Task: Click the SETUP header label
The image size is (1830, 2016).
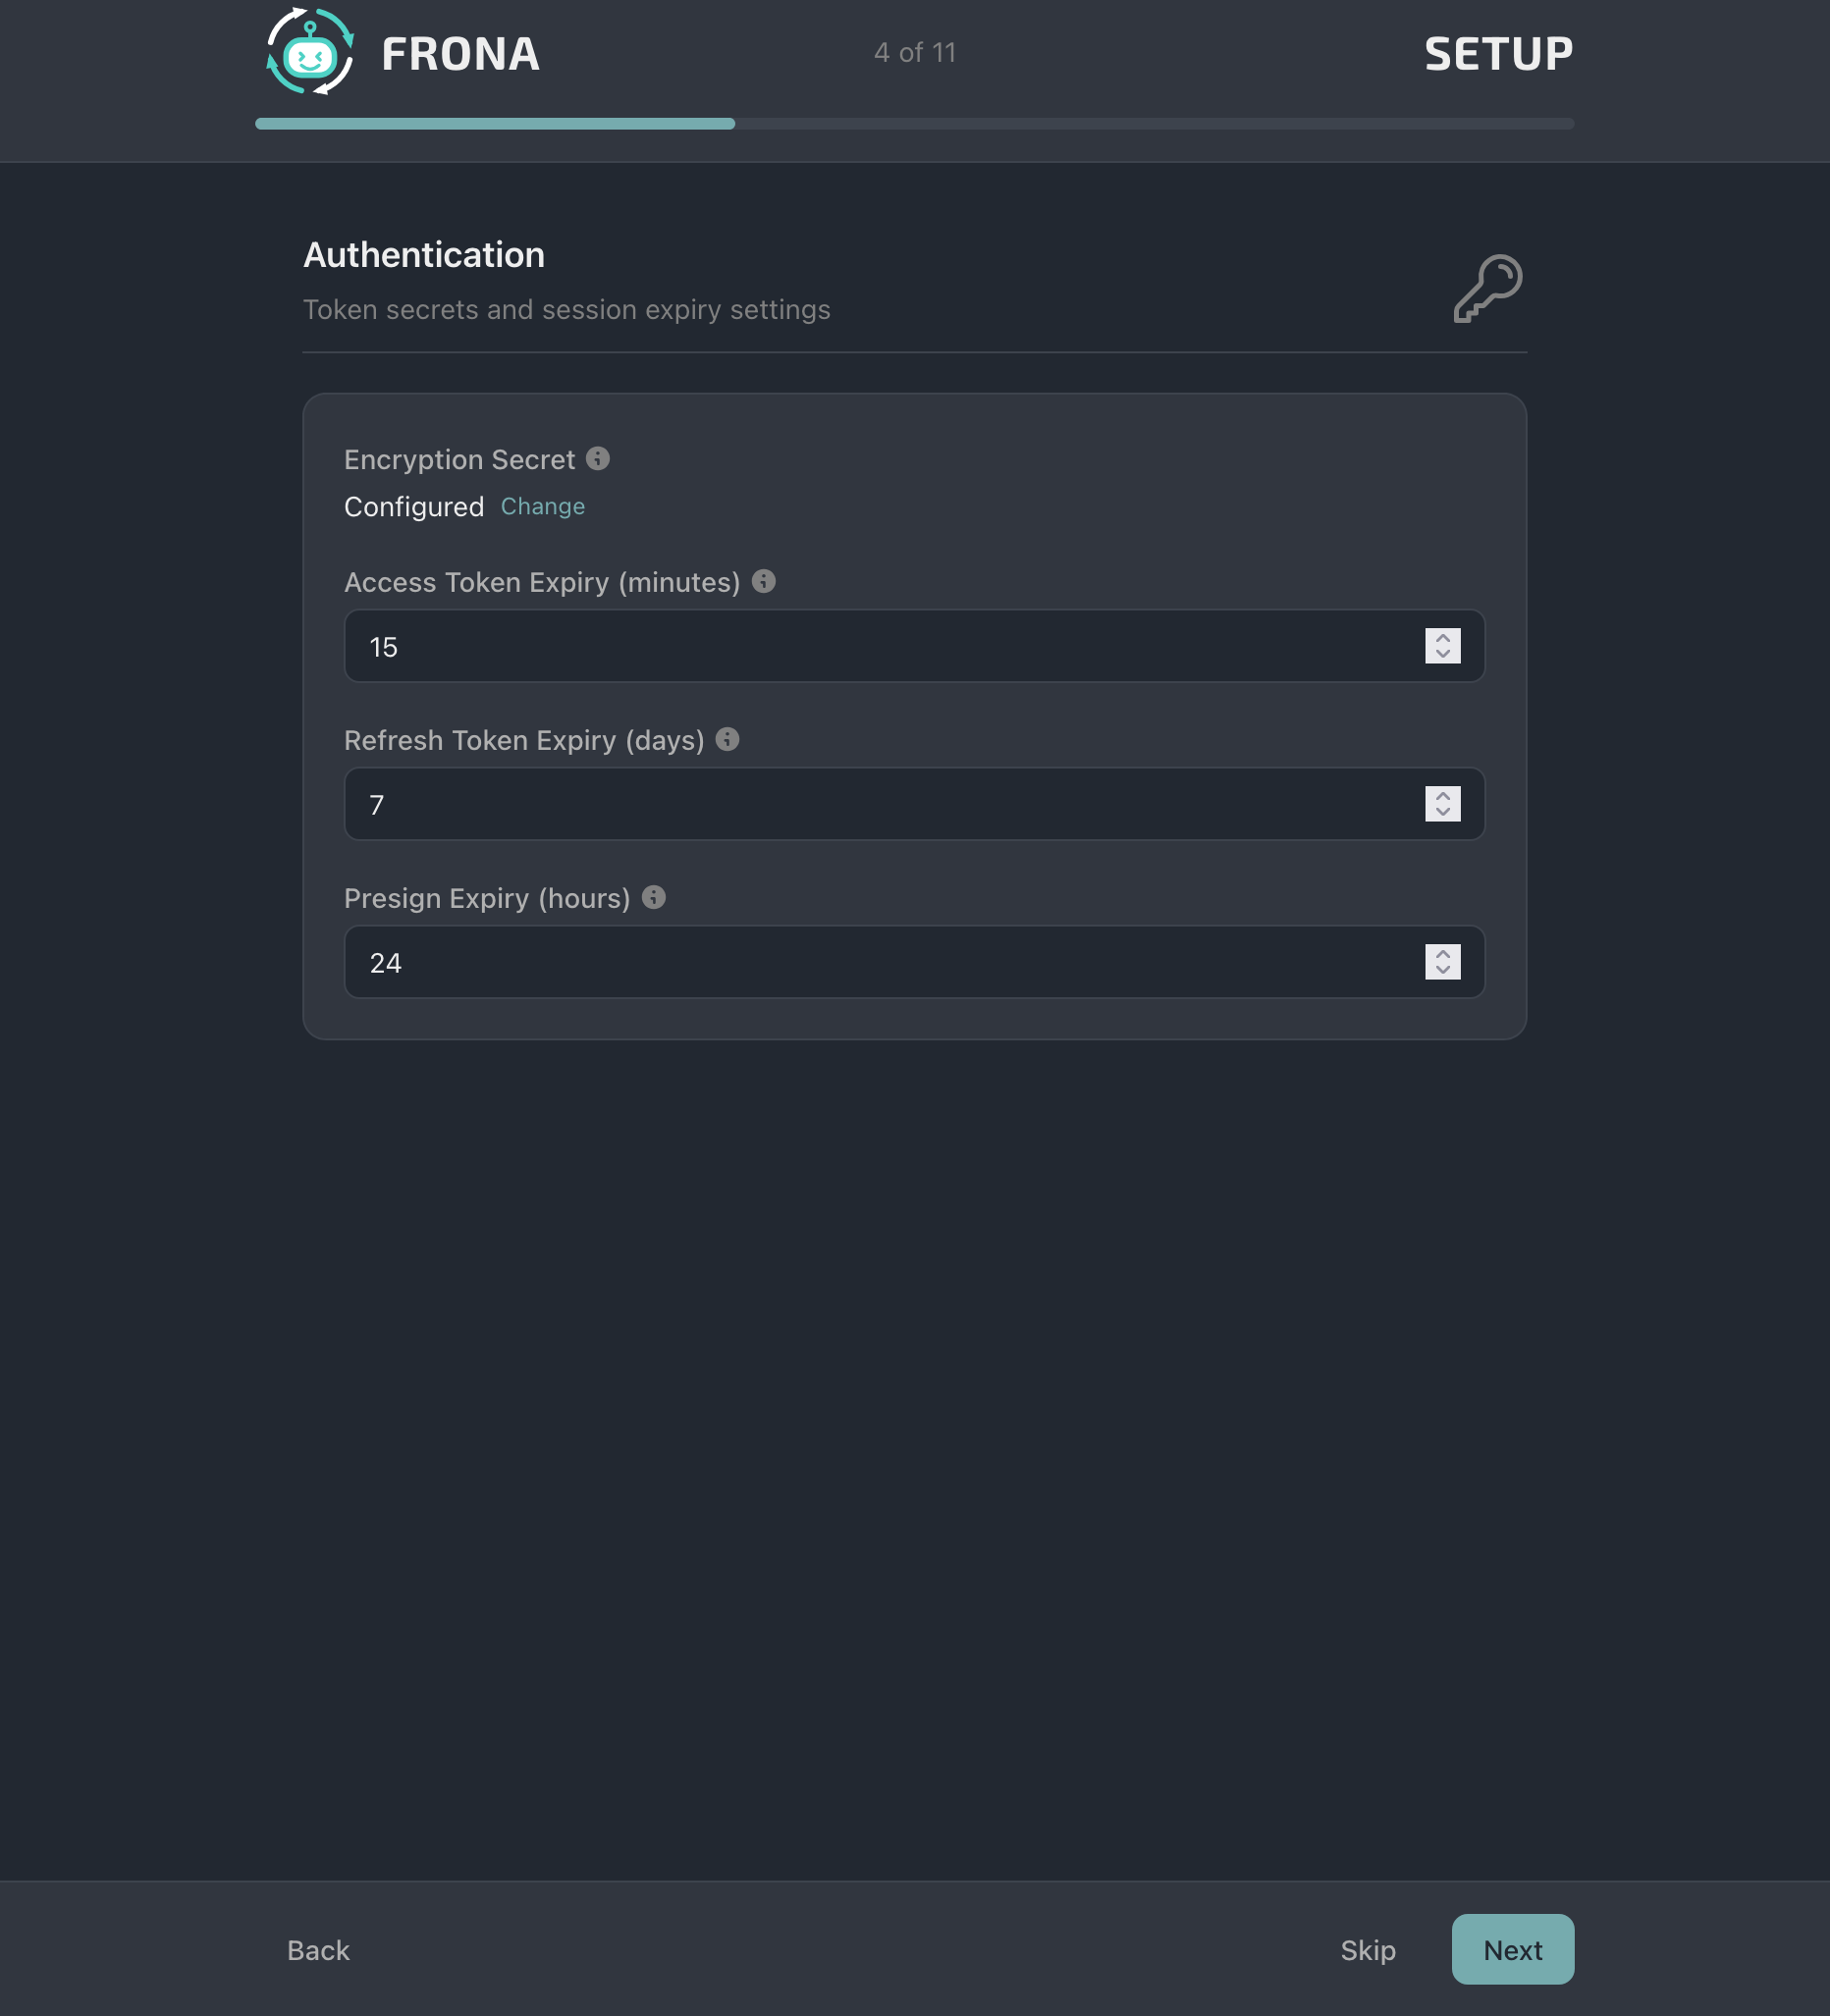Action: (x=1497, y=52)
